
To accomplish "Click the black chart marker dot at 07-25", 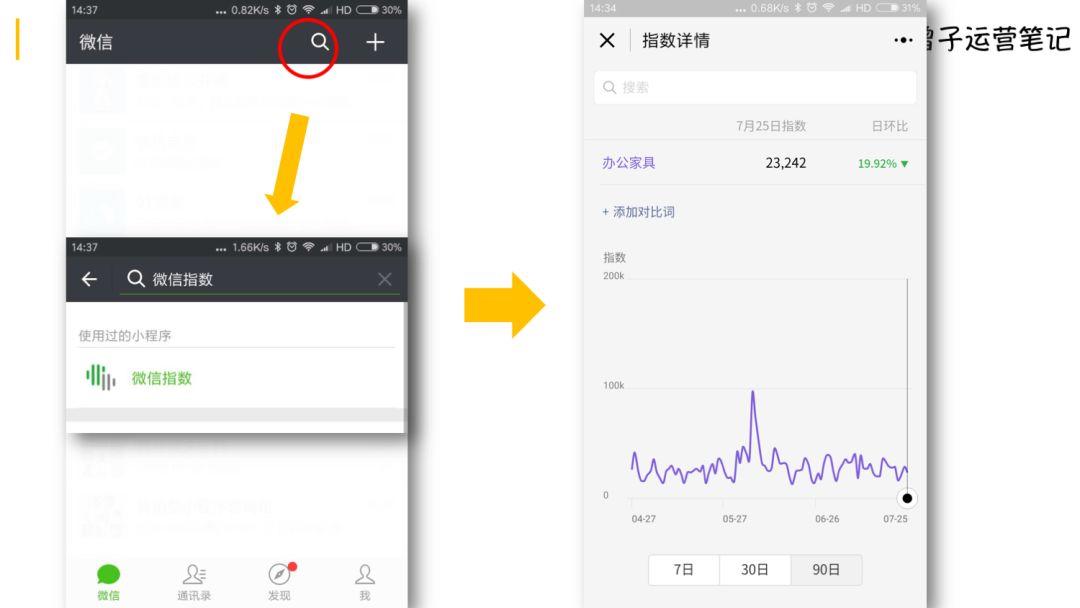I will point(907,498).
